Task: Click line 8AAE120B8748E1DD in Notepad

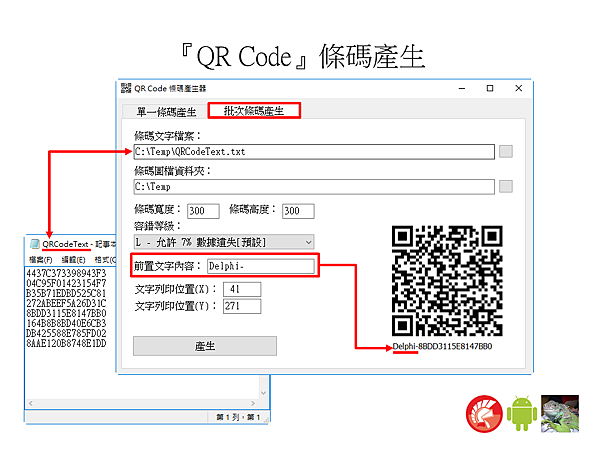Action: tap(66, 343)
